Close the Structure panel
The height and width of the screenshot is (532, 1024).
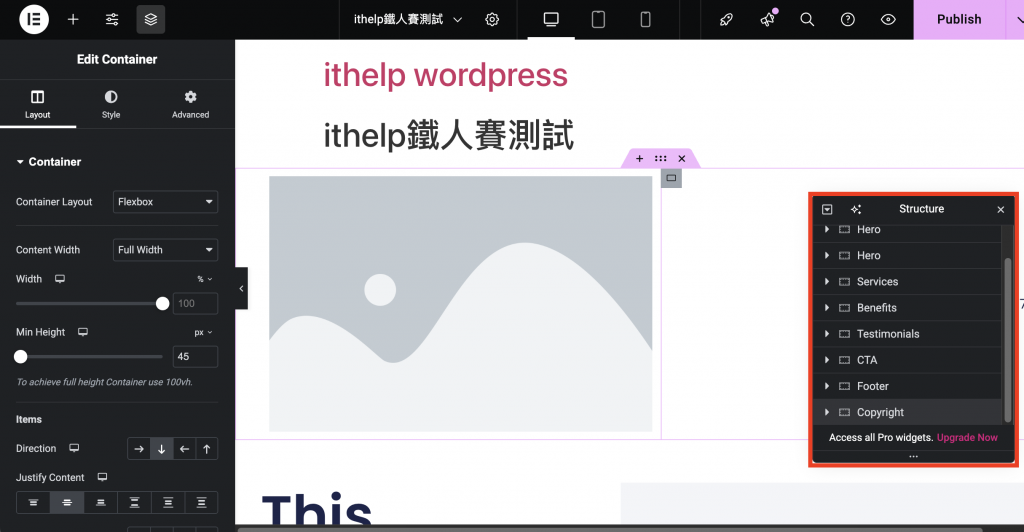pyautogui.click(x=1000, y=210)
